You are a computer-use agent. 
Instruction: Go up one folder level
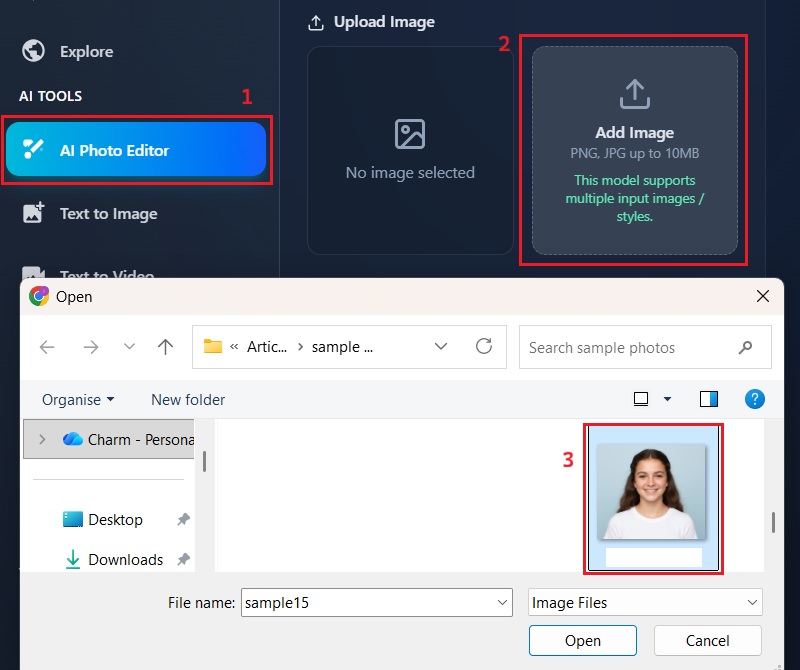(x=165, y=347)
